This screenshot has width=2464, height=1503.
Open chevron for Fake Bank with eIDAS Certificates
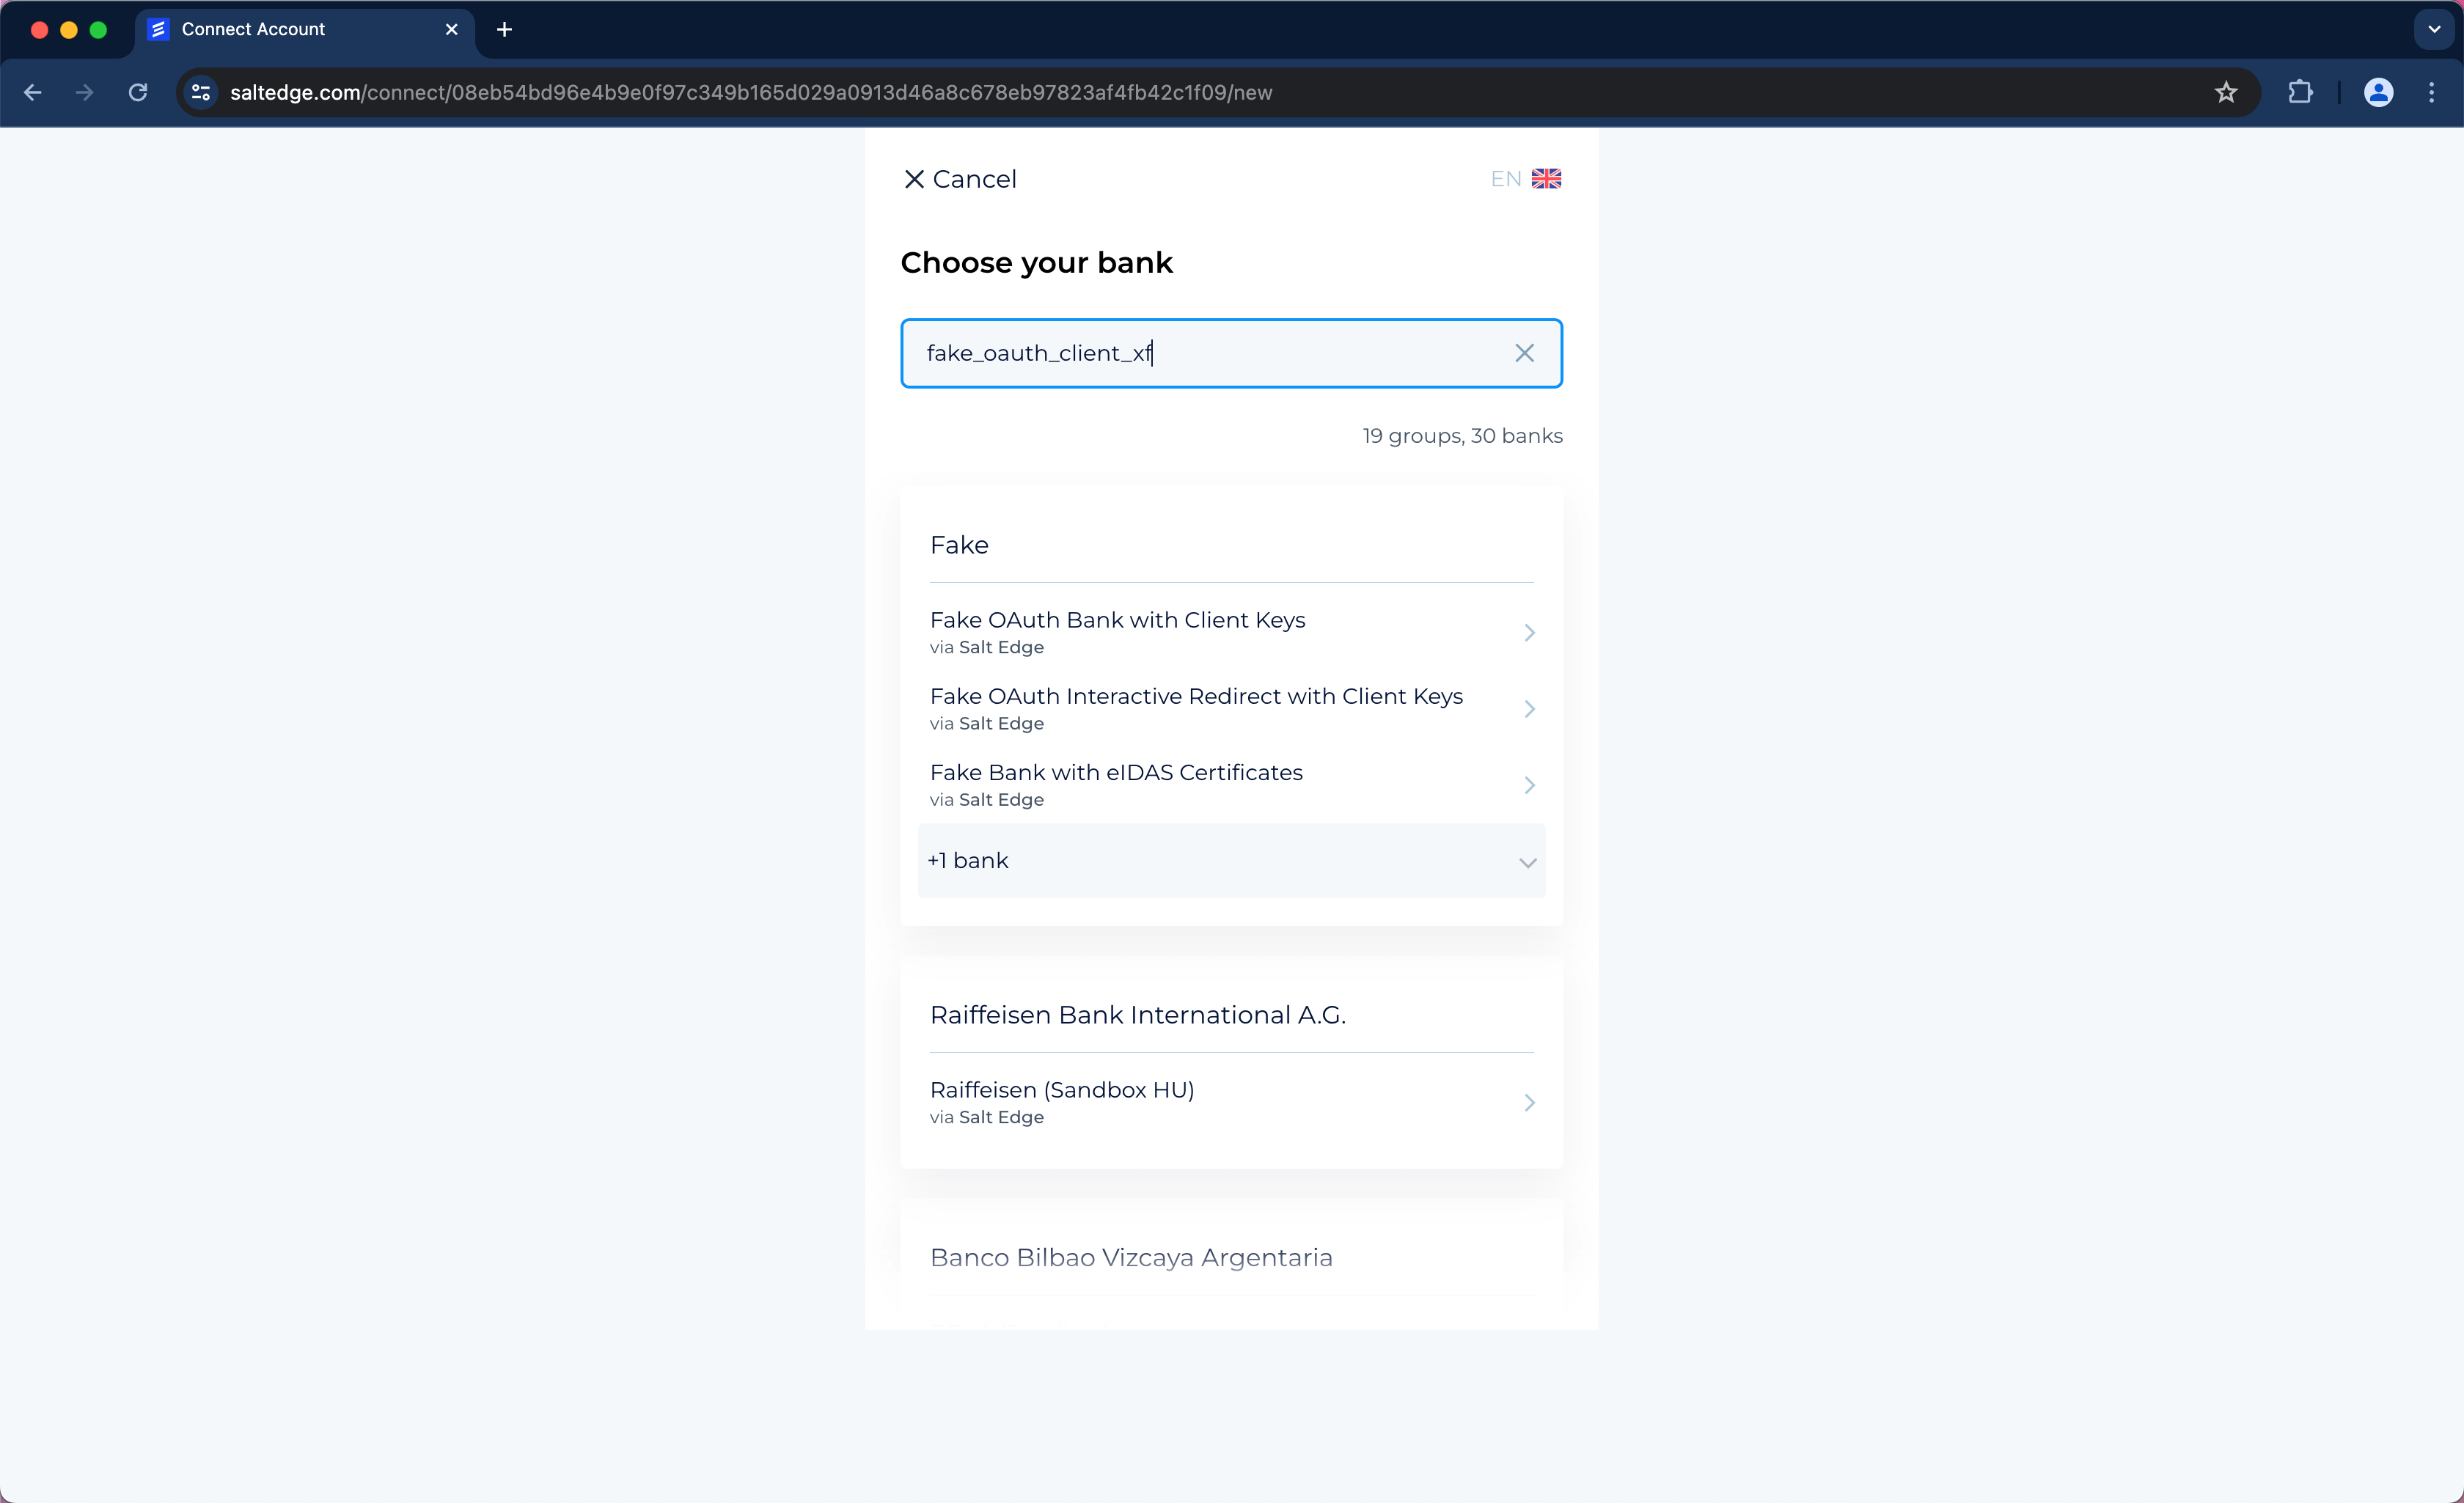click(x=1529, y=785)
